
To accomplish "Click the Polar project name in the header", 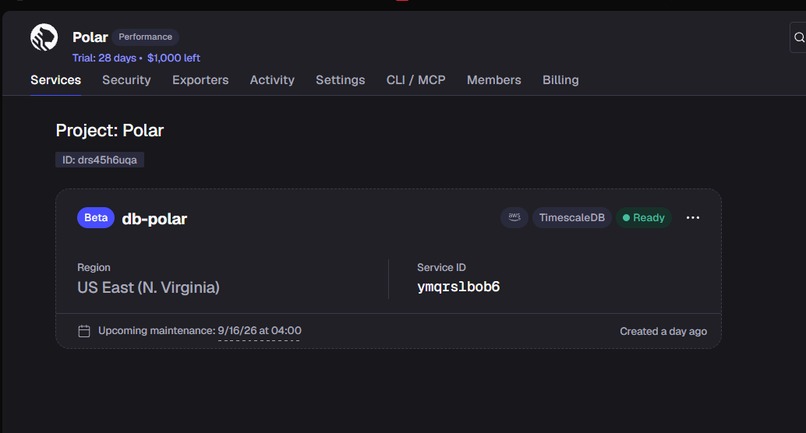I will 90,38.
